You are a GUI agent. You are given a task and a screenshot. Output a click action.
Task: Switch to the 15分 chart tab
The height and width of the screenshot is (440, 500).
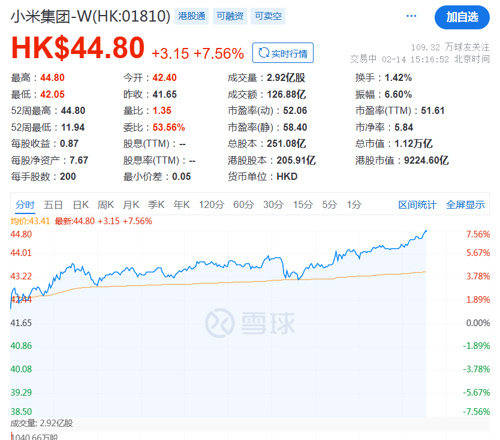303,205
